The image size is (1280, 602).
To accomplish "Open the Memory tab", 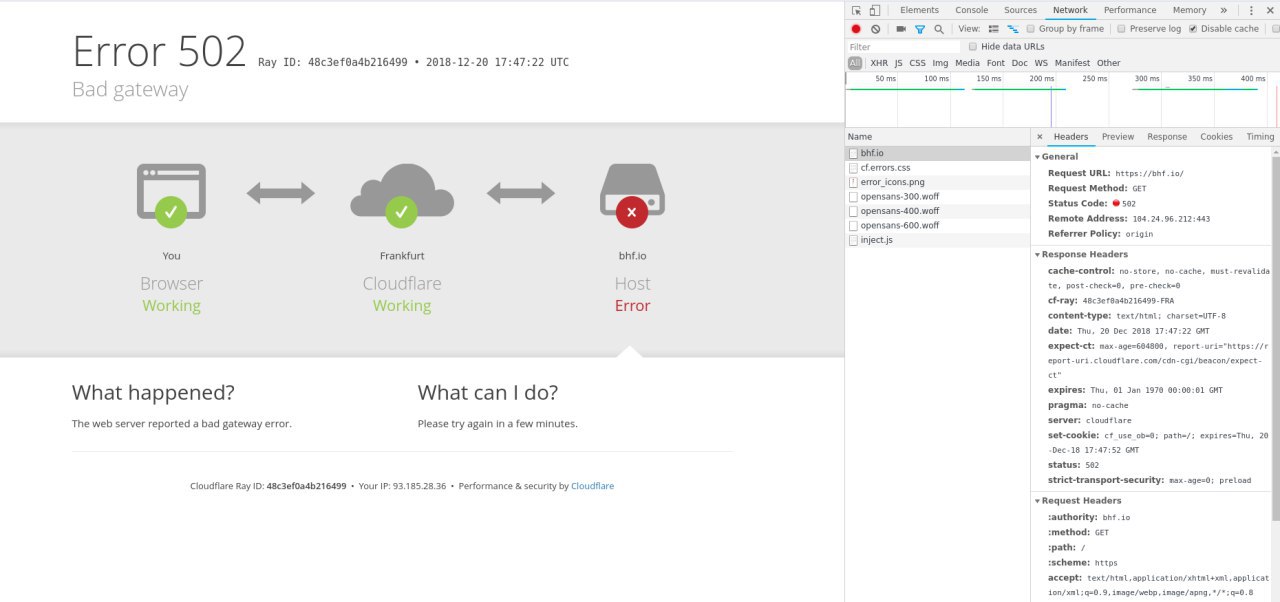I will pyautogui.click(x=1190, y=10).
